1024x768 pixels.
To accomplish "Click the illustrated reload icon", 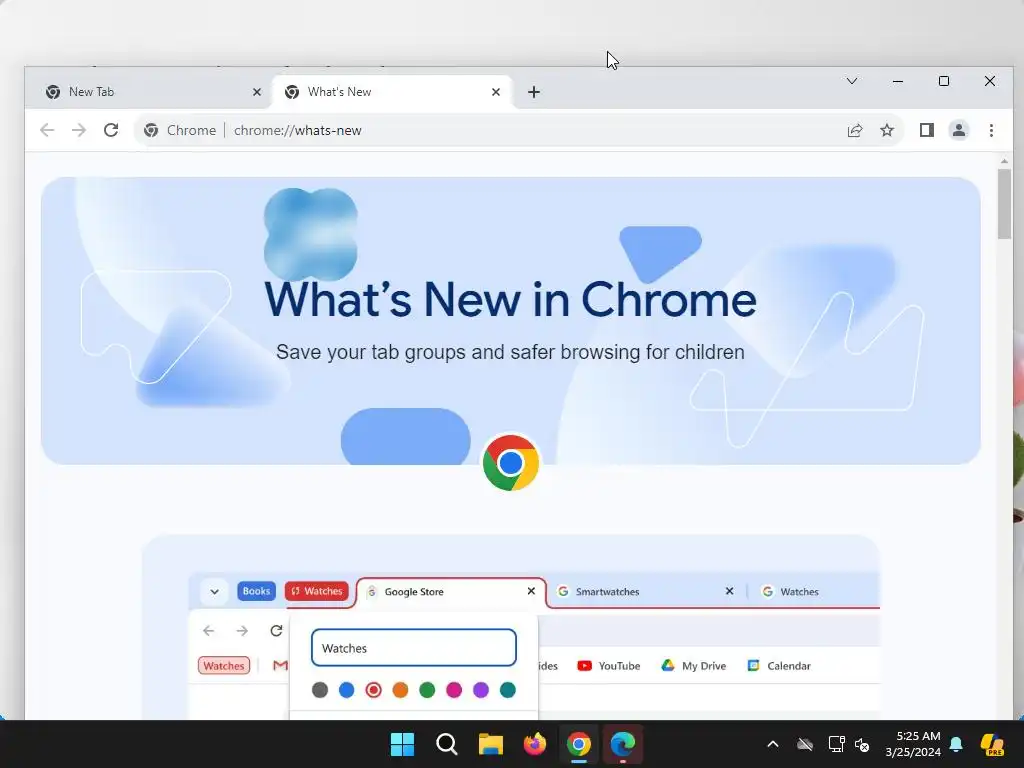I will coord(276,630).
